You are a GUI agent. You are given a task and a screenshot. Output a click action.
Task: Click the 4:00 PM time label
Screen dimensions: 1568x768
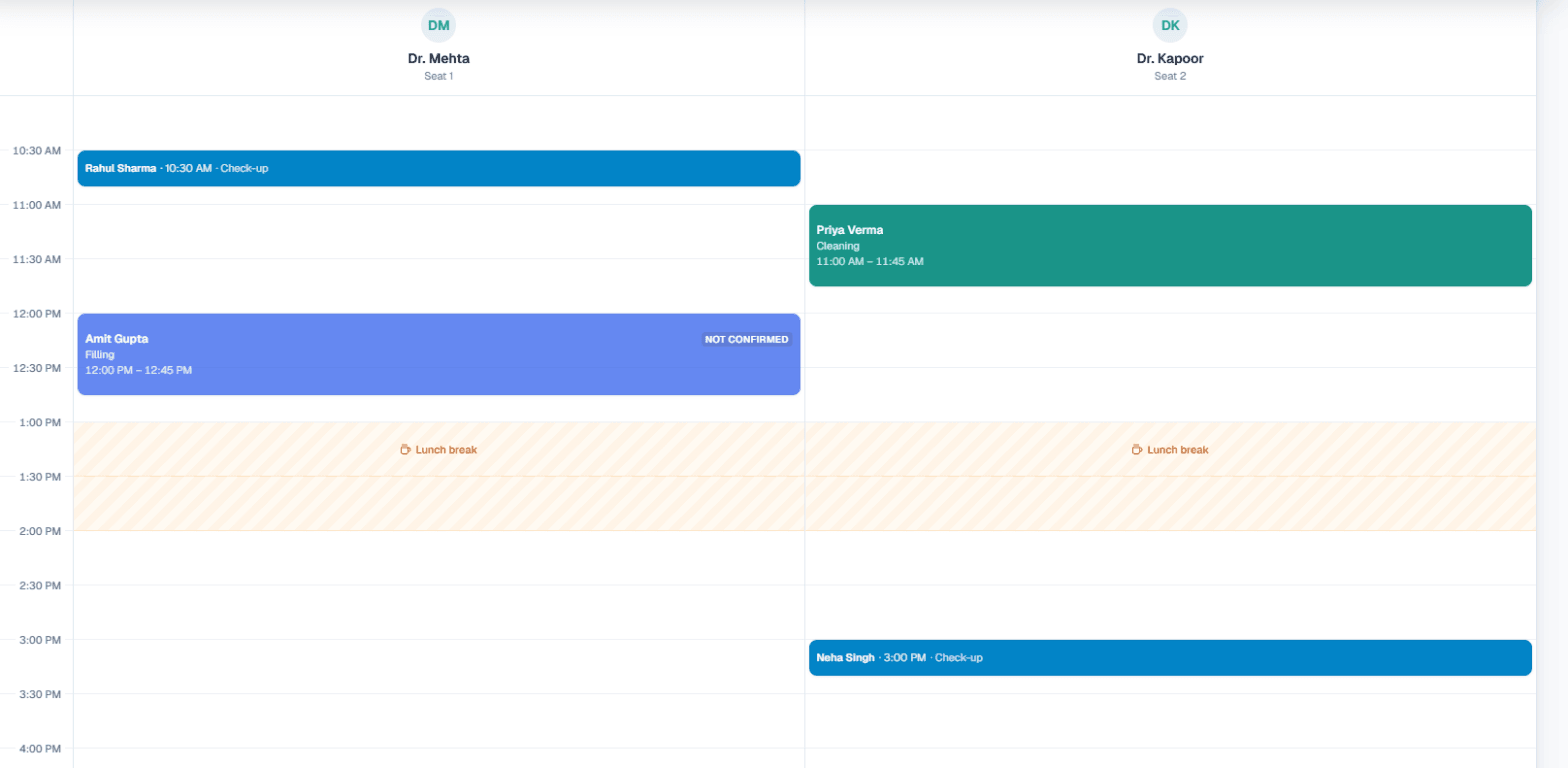click(x=40, y=749)
